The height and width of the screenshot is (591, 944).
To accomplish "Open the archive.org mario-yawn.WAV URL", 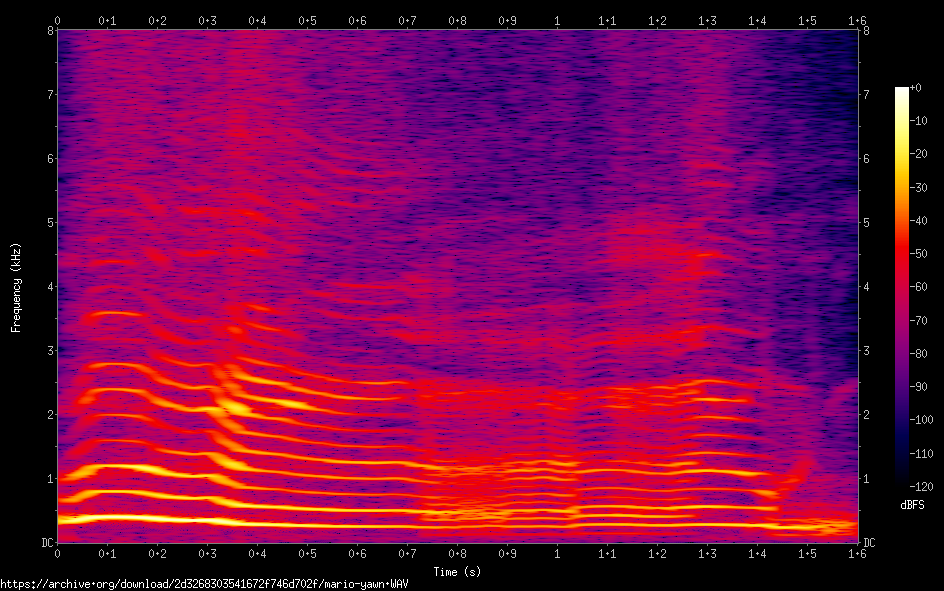I will [x=204, y=583].
